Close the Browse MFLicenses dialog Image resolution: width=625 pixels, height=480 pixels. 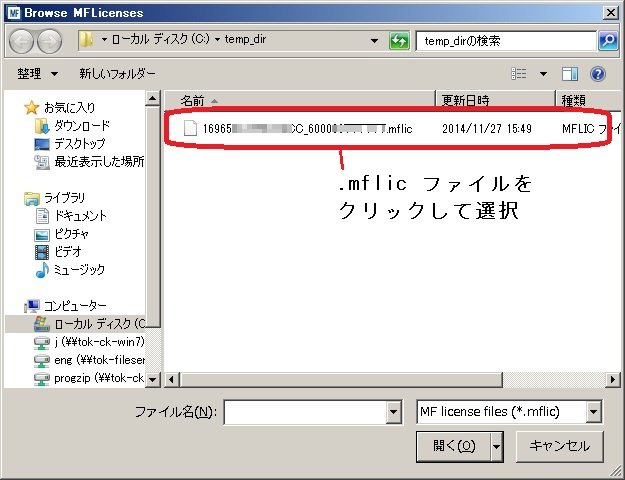611,13
